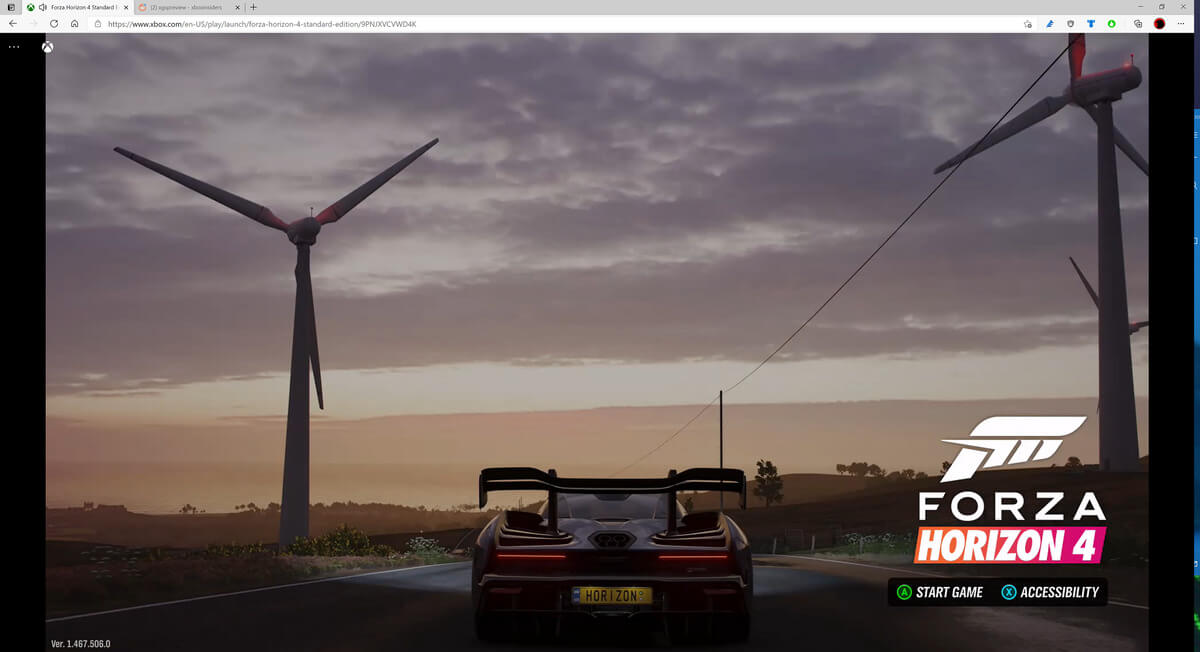Open the three-dot stream menu at top left
The width and height of the screenshot is (1200, 652).
pos(14,46)
